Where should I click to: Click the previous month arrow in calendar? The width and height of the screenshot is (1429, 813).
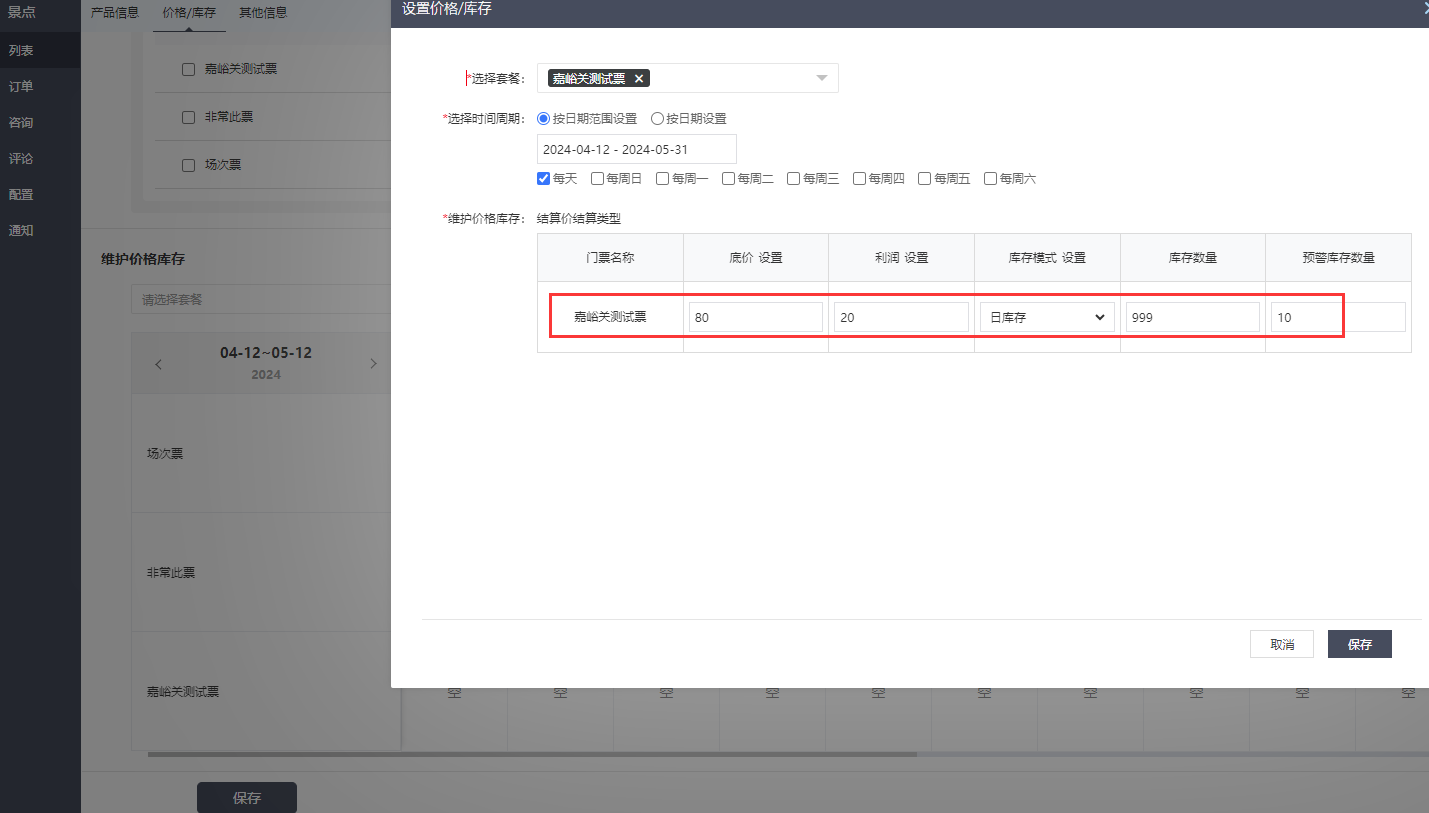tap(158, 364)
